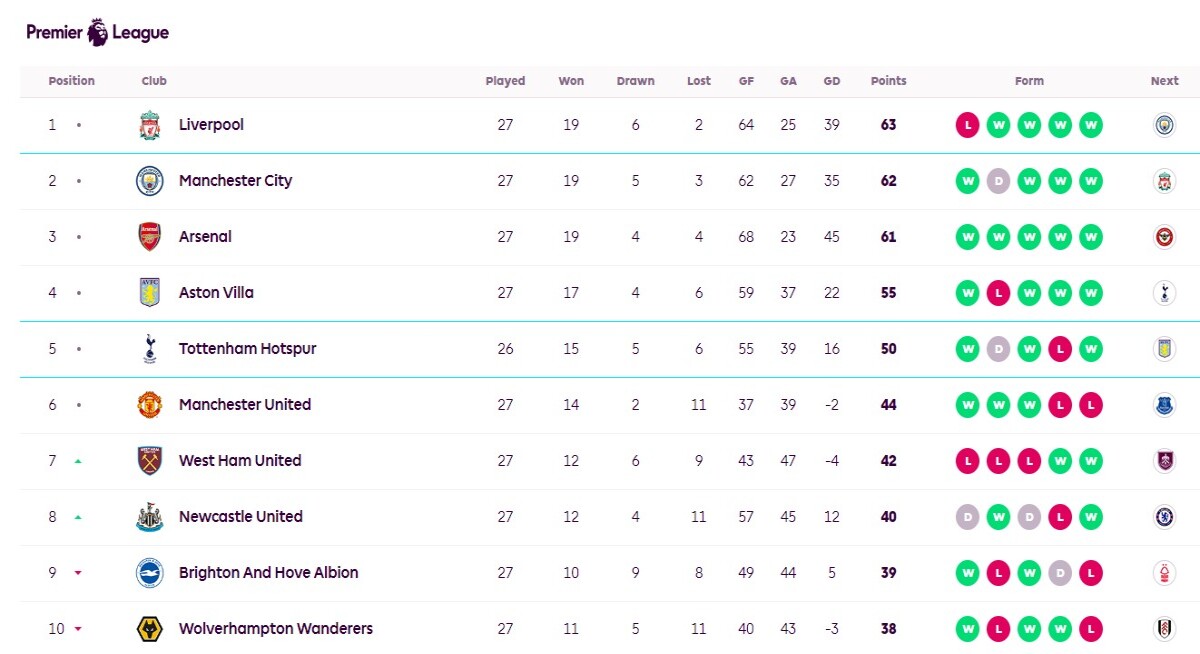Click Brighton's downward movement arrow
The image size is (1200, 654).
(x=78, y=573)
